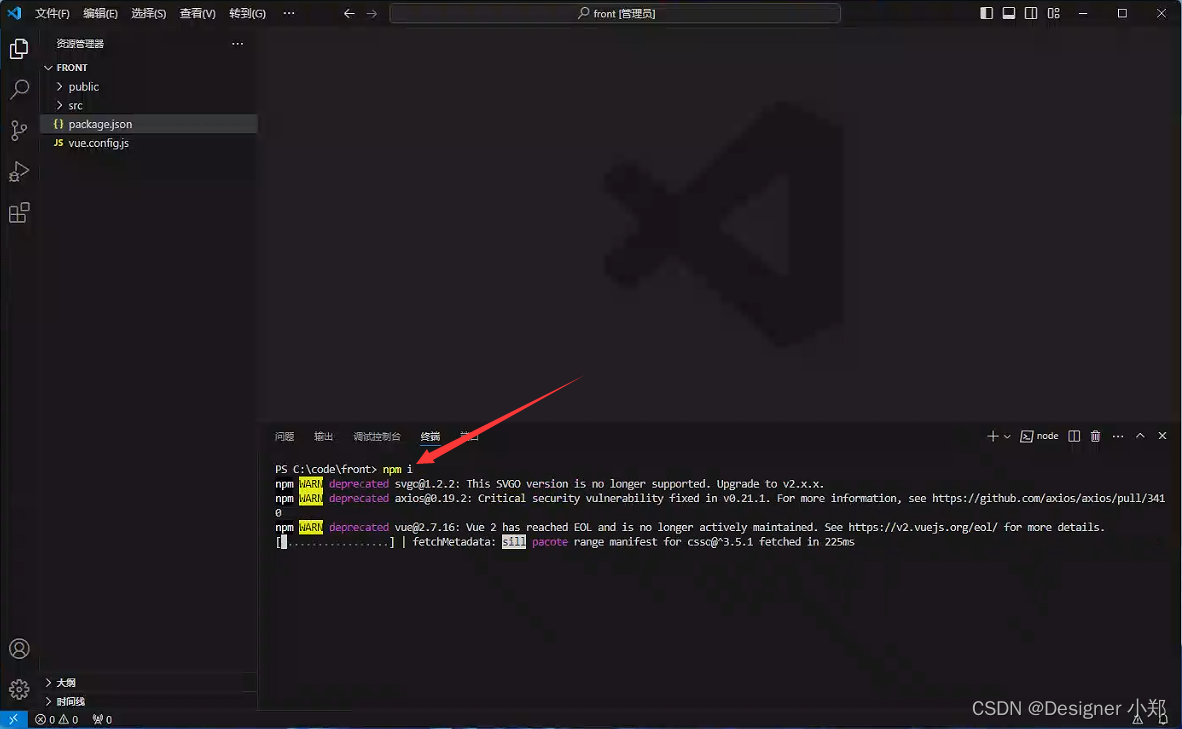The height and width of the screenshot is (729, 1182).
Task: Switch to the 输出 output tab
Action: pos(323,436)
